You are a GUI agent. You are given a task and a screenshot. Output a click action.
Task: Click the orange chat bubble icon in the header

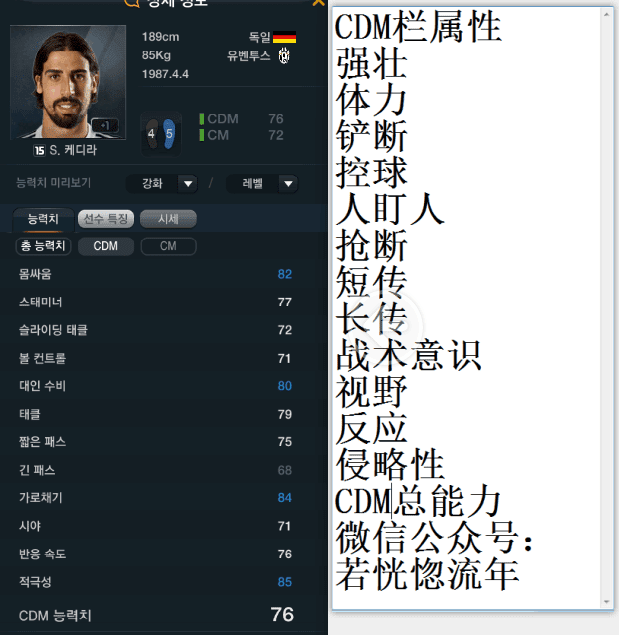pos(131,3)
